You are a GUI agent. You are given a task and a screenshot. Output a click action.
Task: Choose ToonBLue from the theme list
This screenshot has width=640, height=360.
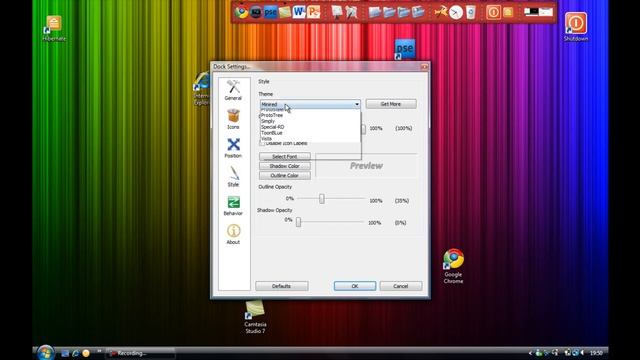click(x=310, y=133)
